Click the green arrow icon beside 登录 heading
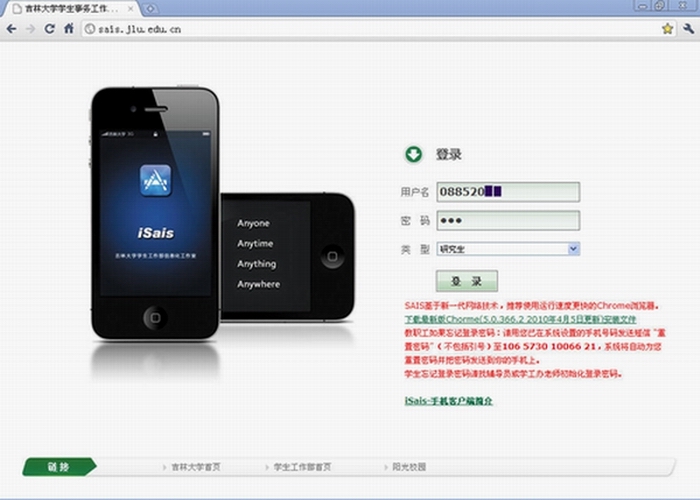The height and width of the screenshot is (500, 700). (x=413, y=154)
